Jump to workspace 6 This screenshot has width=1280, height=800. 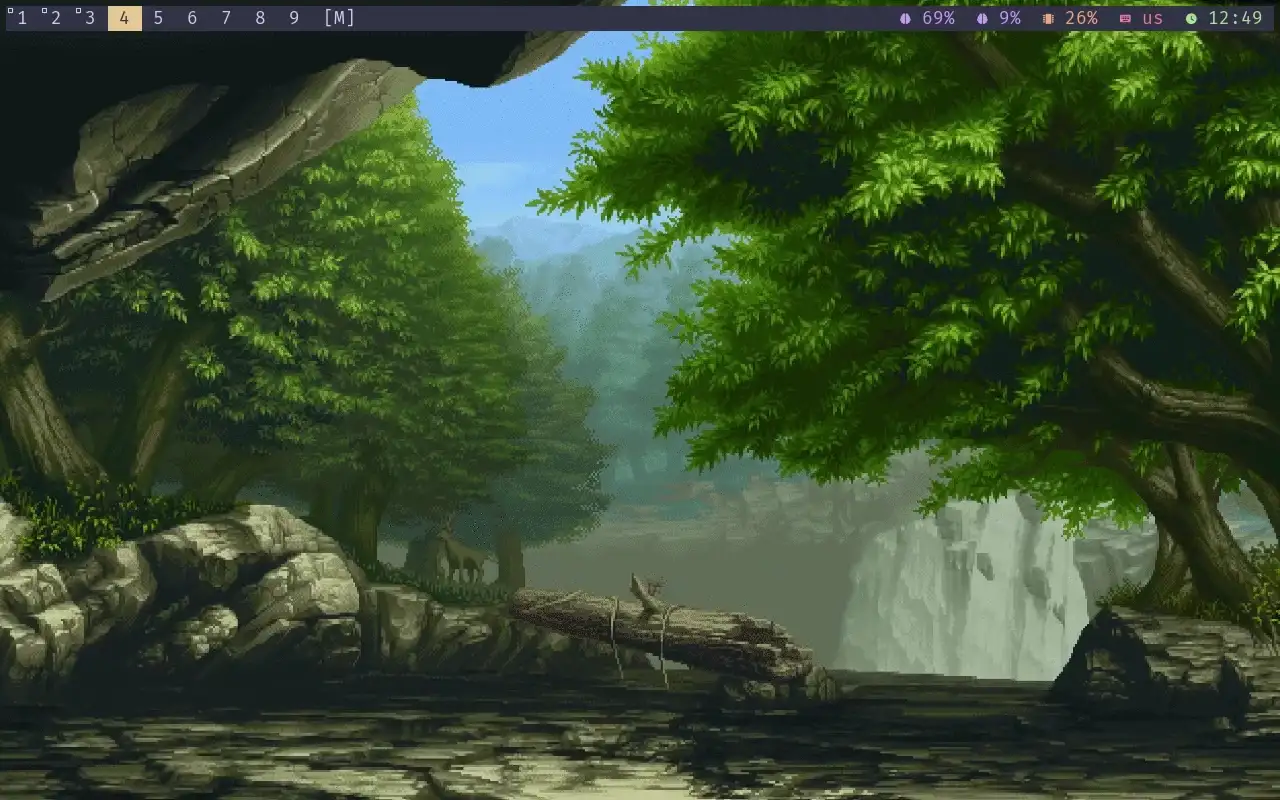click(x=192, y=18)
